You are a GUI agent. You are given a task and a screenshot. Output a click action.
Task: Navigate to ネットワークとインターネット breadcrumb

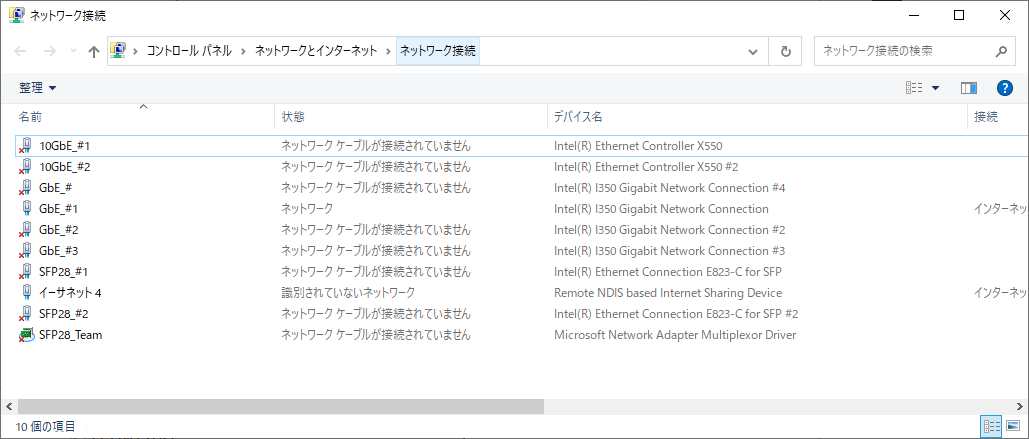click(x=316, y=51)
